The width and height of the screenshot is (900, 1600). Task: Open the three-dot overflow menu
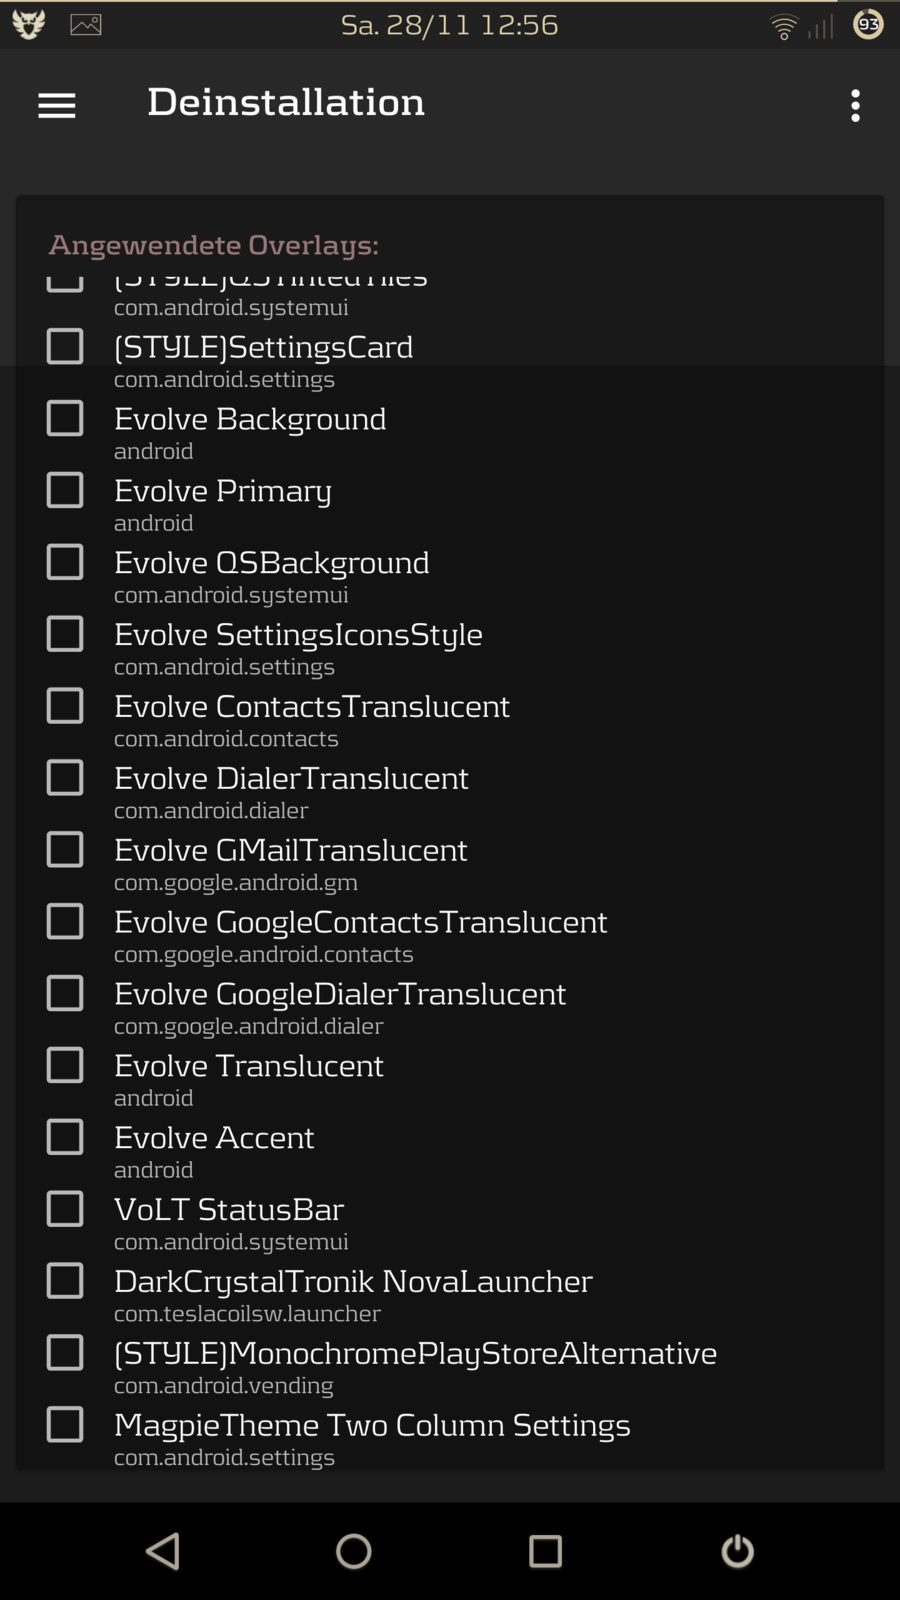[x=855, y=105]
